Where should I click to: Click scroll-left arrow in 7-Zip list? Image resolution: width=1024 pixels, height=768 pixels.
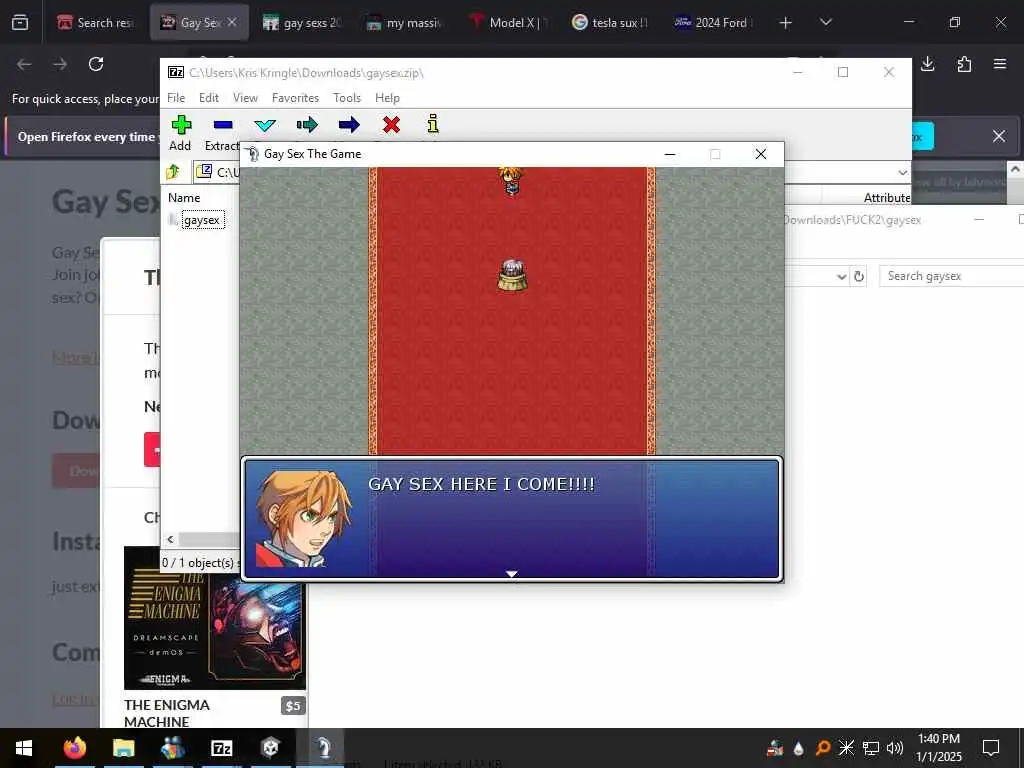170,539
